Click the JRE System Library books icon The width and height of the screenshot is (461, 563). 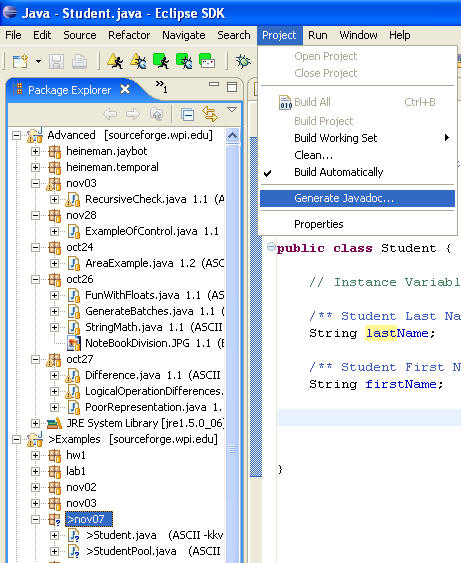[x=55, y=423]
